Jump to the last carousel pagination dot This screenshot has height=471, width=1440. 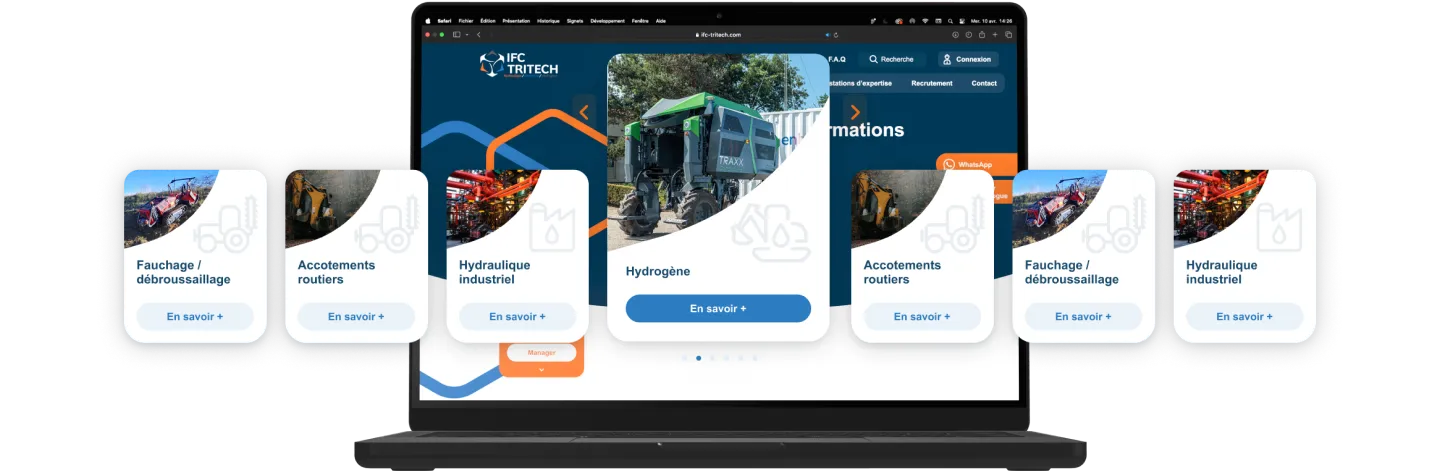click(755, 358)
